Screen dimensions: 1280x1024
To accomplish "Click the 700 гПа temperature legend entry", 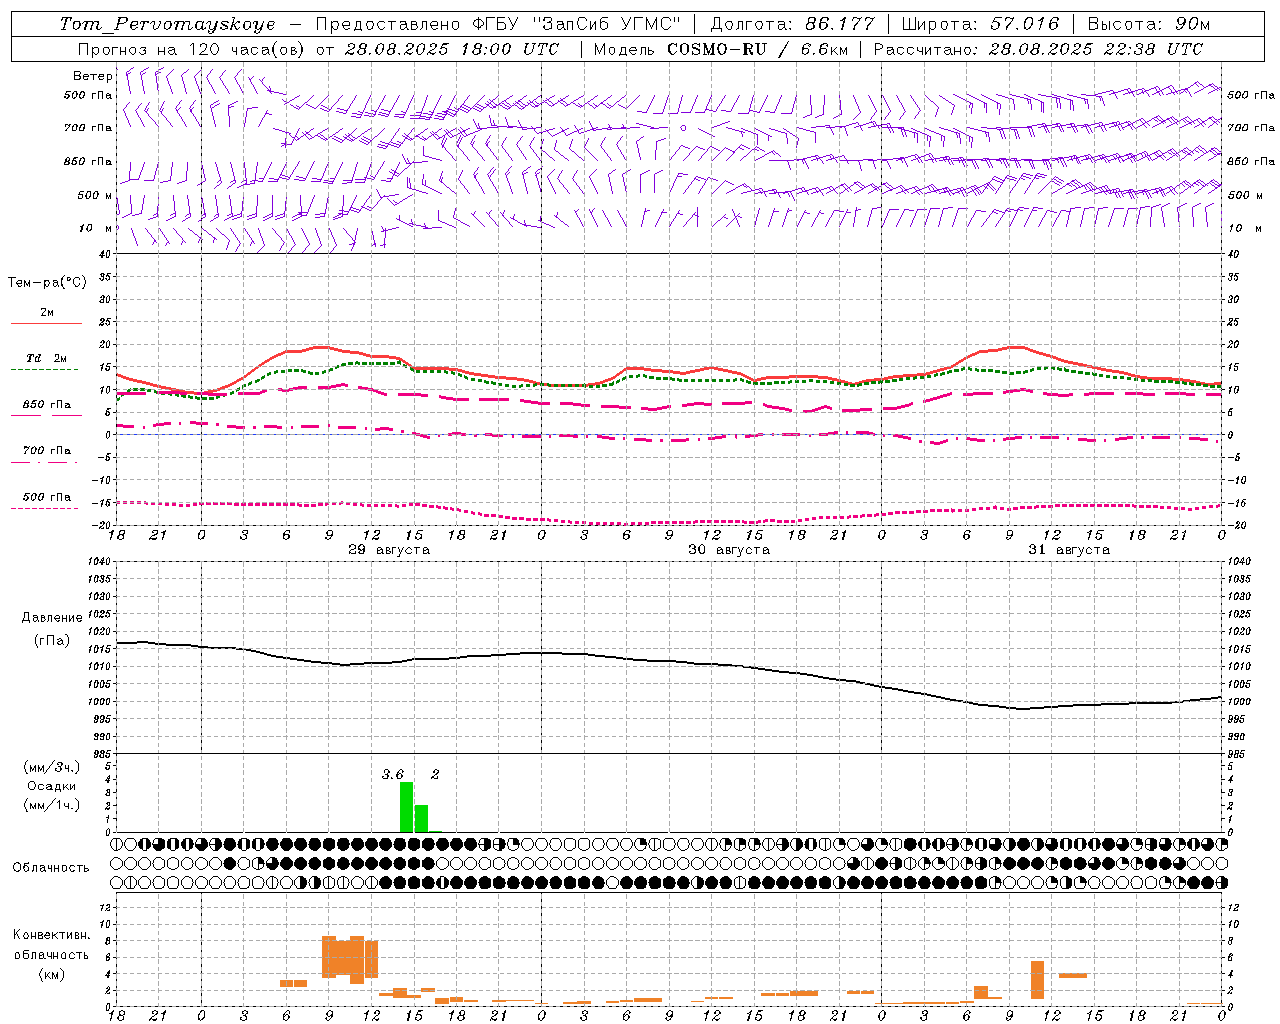I will coord(46,451).
